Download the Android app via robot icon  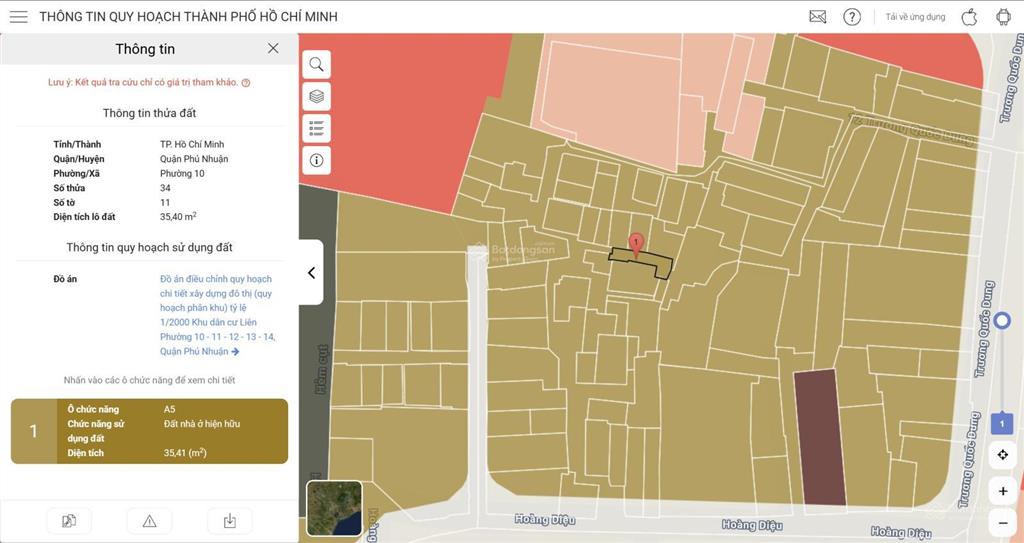[1003, 17]
